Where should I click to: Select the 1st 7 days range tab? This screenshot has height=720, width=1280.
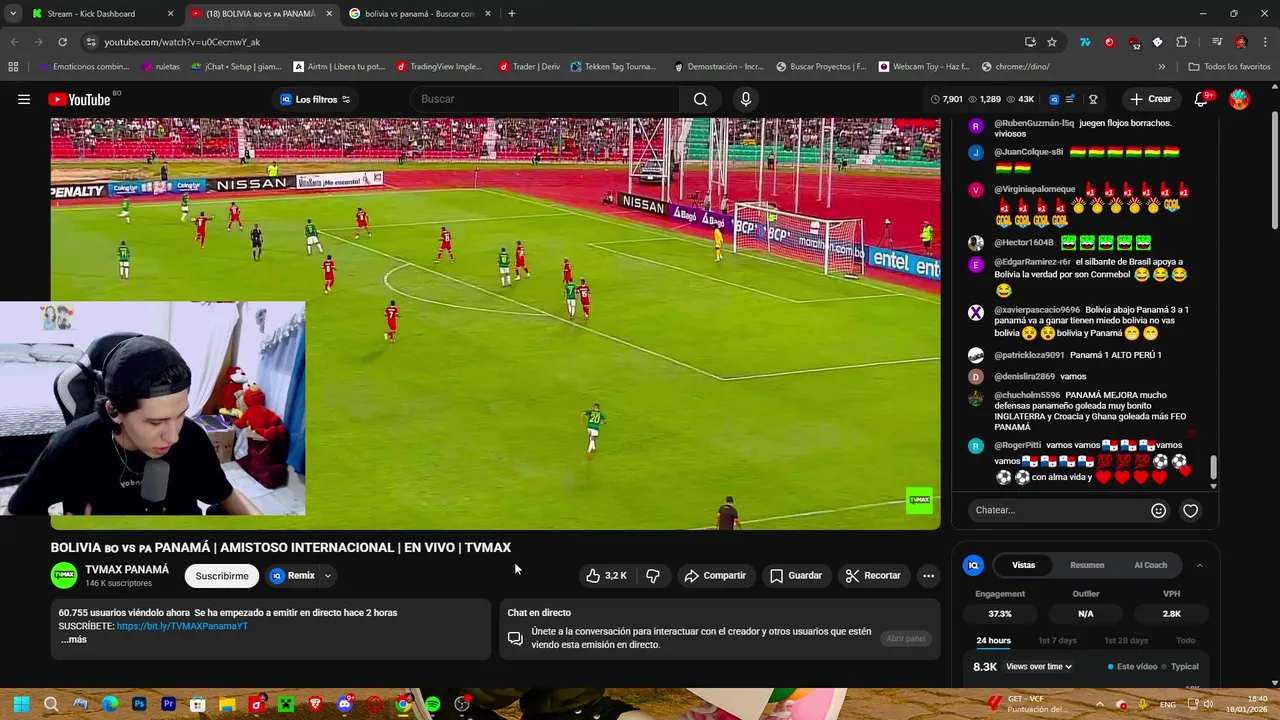point(1057,641)
